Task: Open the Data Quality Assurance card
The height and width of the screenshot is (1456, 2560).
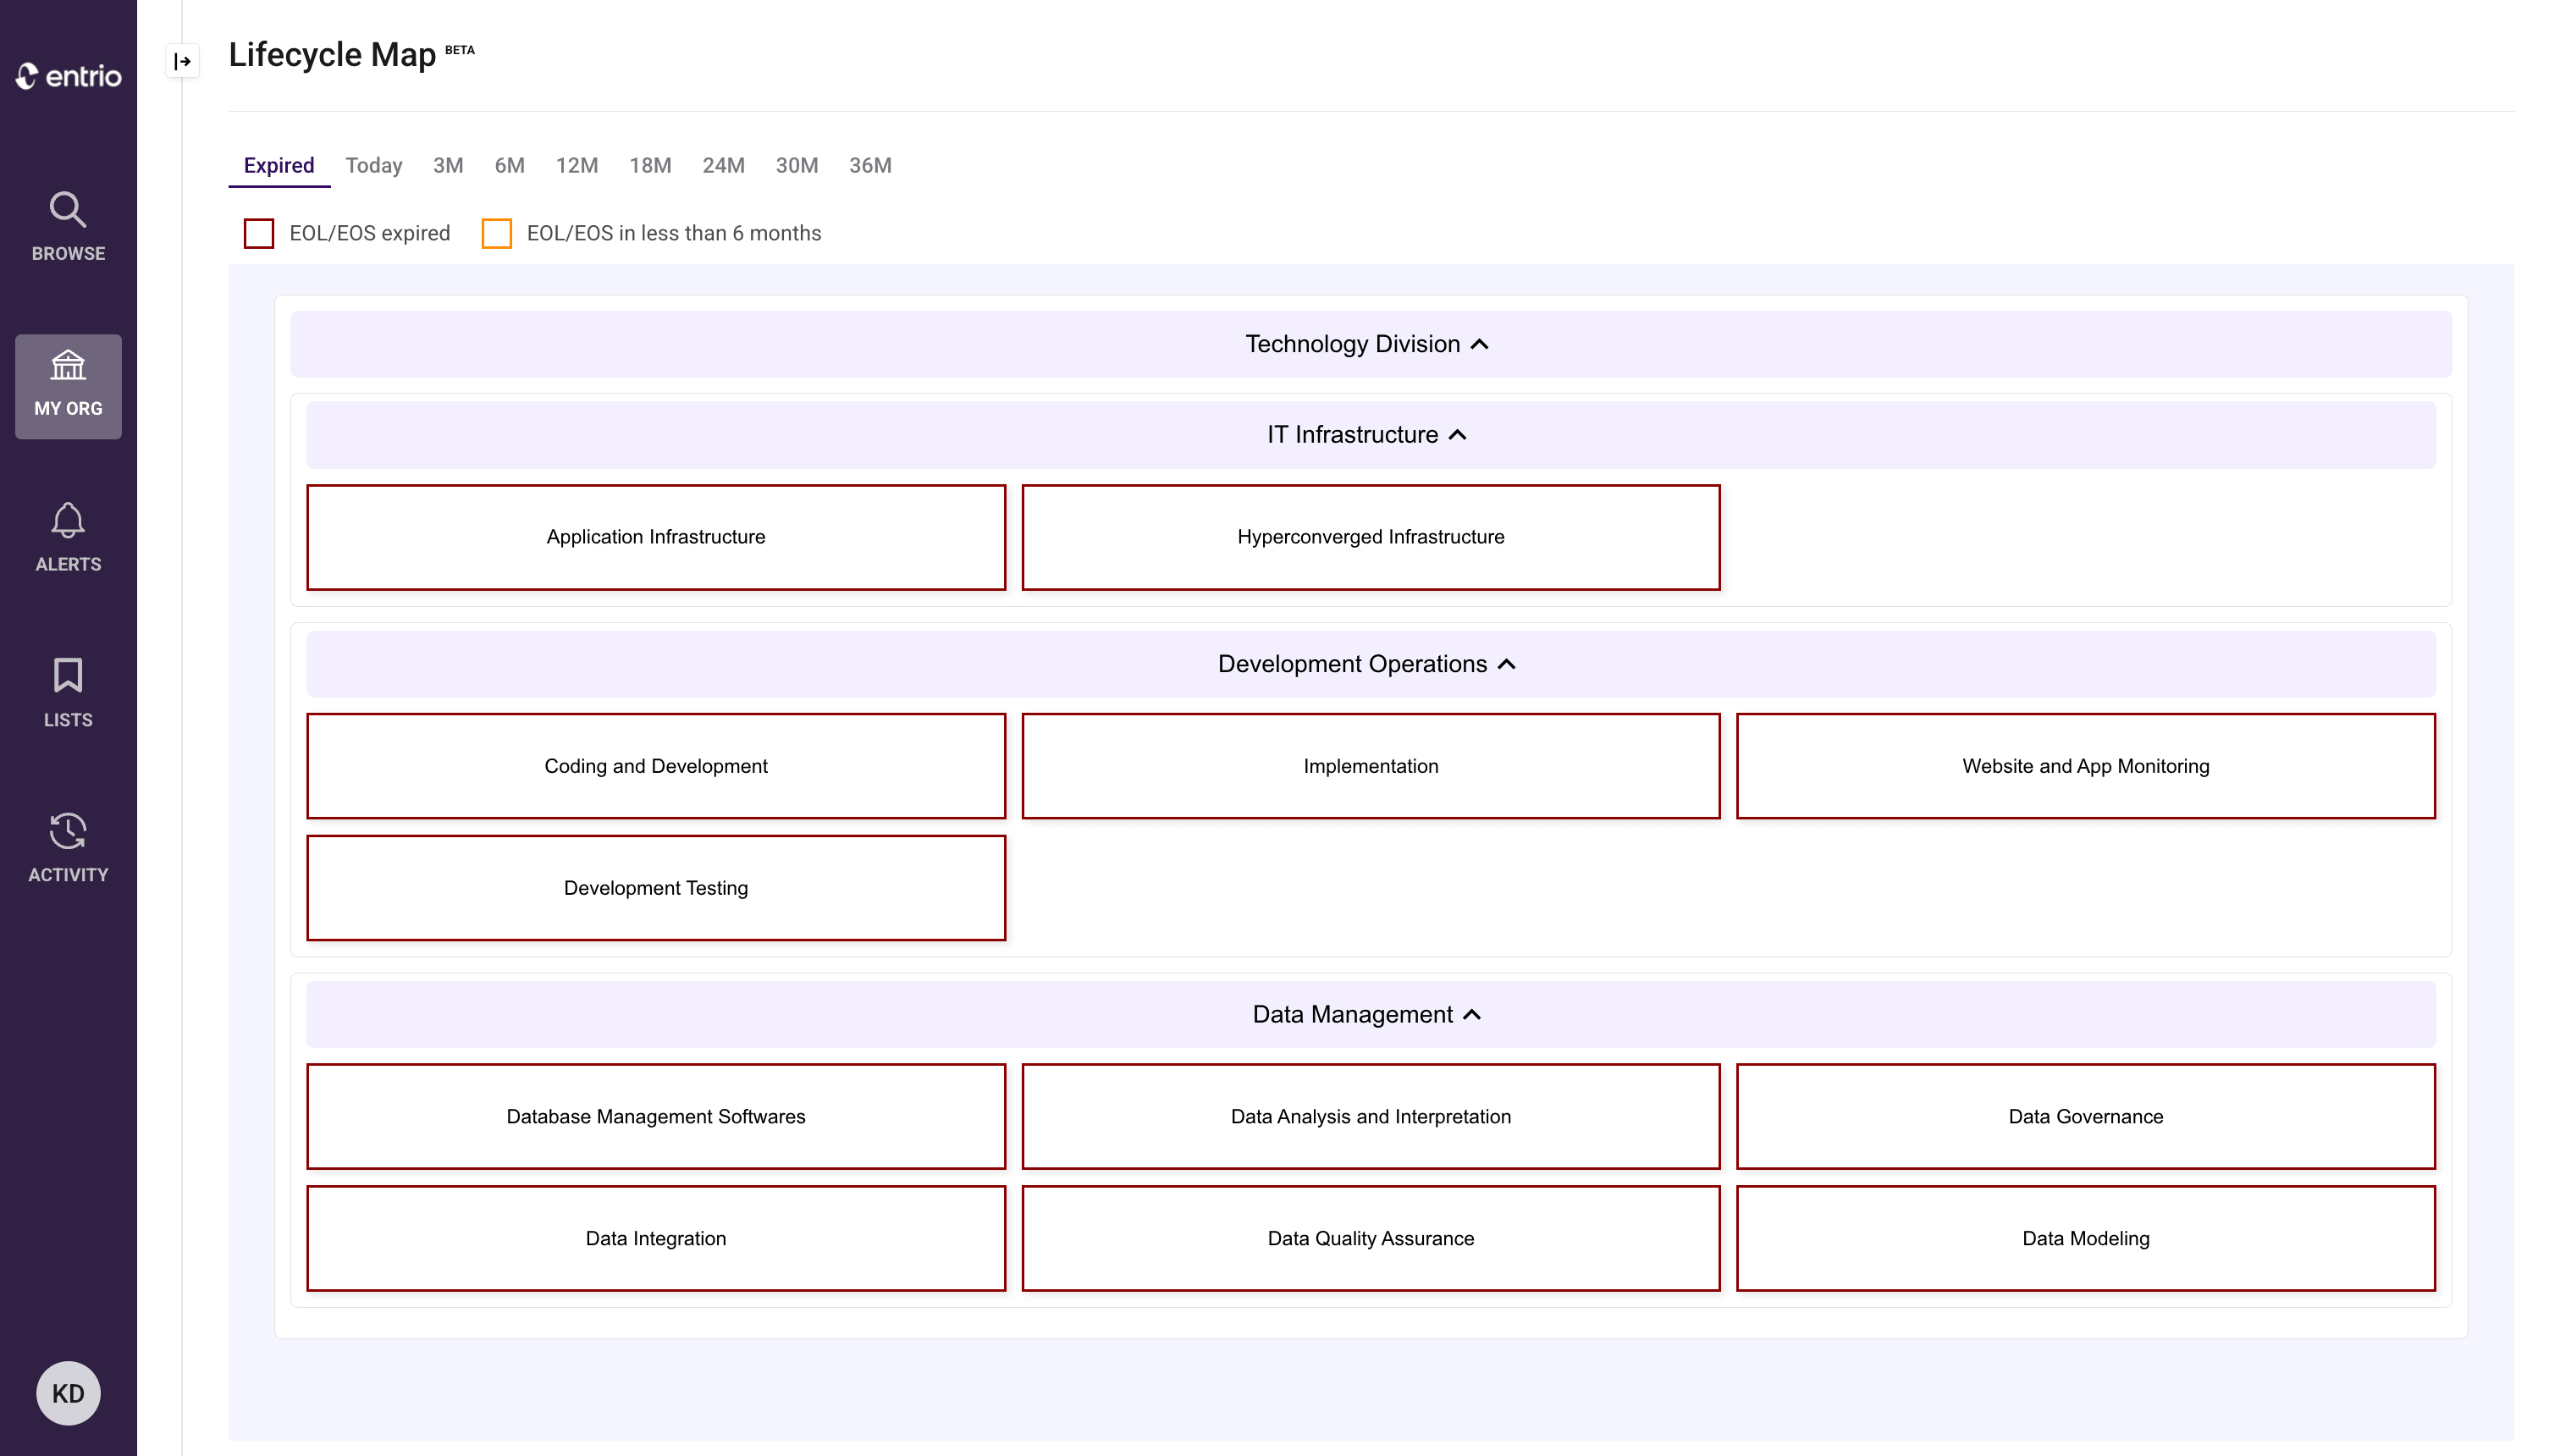Action: pos(1371,1238)
